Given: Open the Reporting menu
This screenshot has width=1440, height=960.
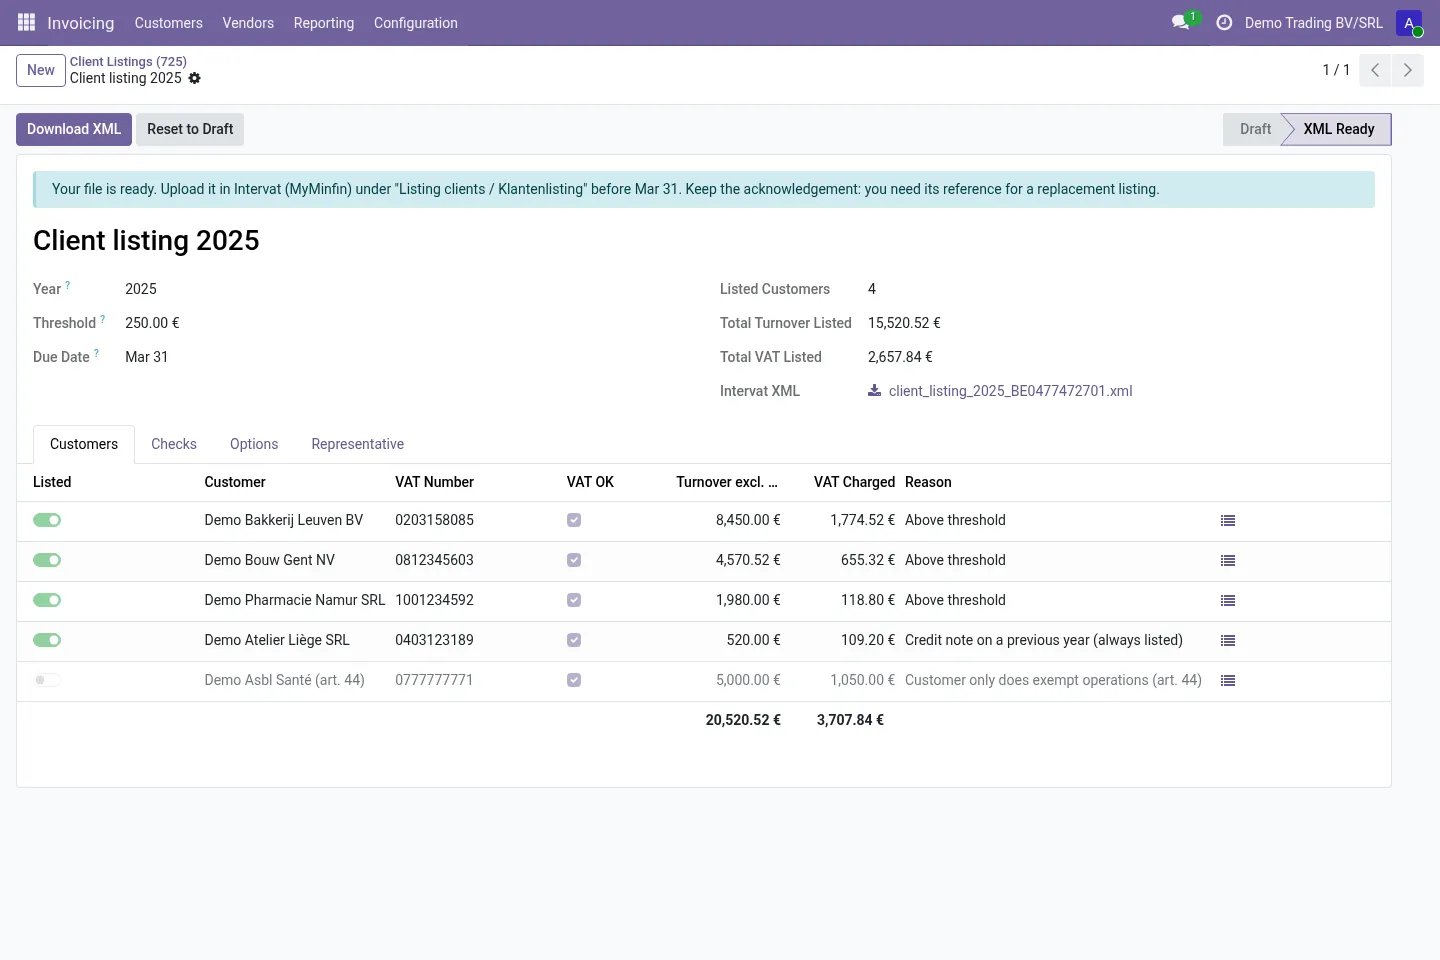Looking at the screenshot, I should (324, 23).
